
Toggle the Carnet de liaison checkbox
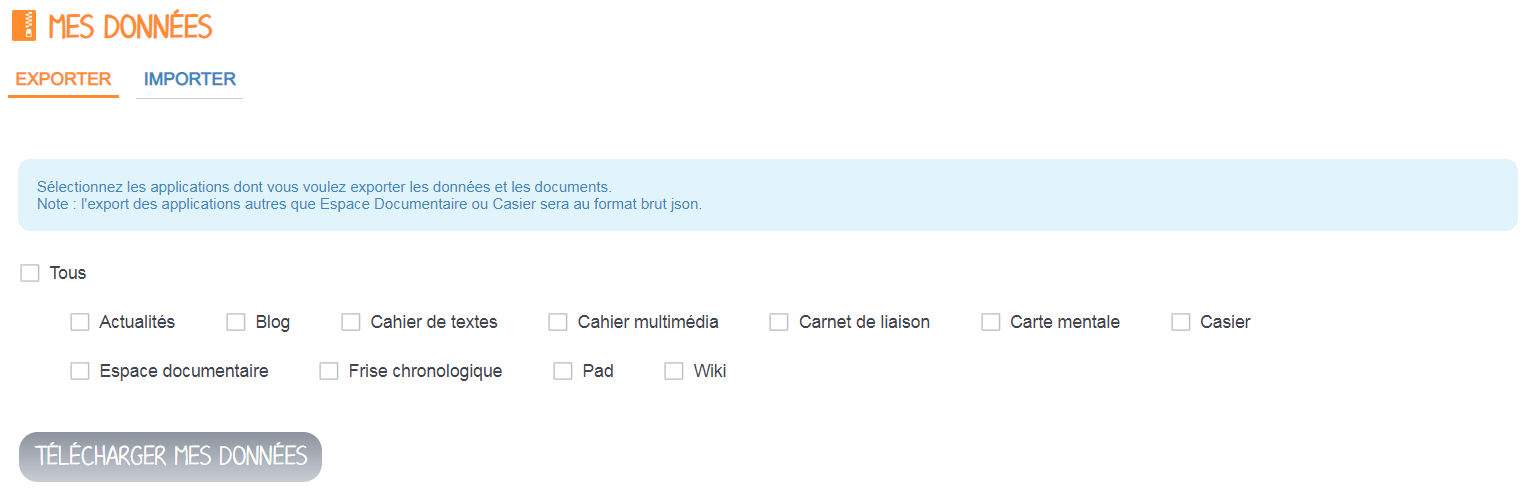[x=779, y=322]
